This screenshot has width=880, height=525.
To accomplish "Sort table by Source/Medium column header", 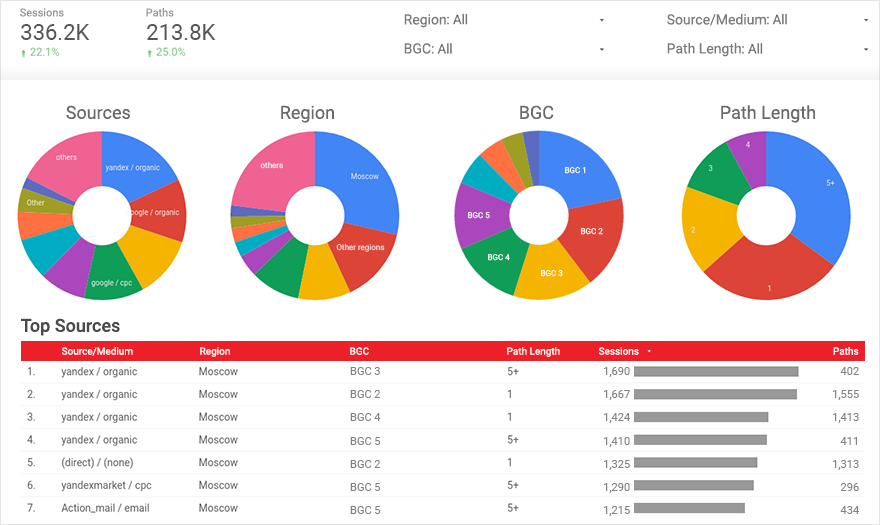I will coord(97,351).
